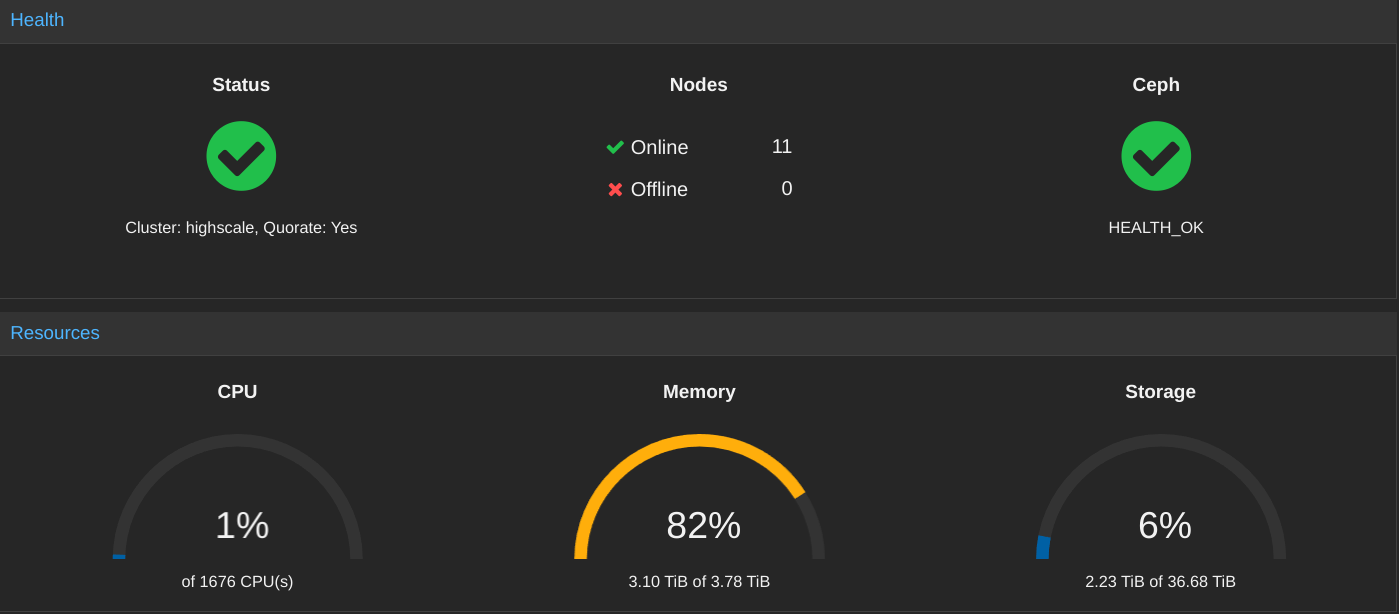
Task: Click the HEALTH_OK status link
Action: [1156, 227]
